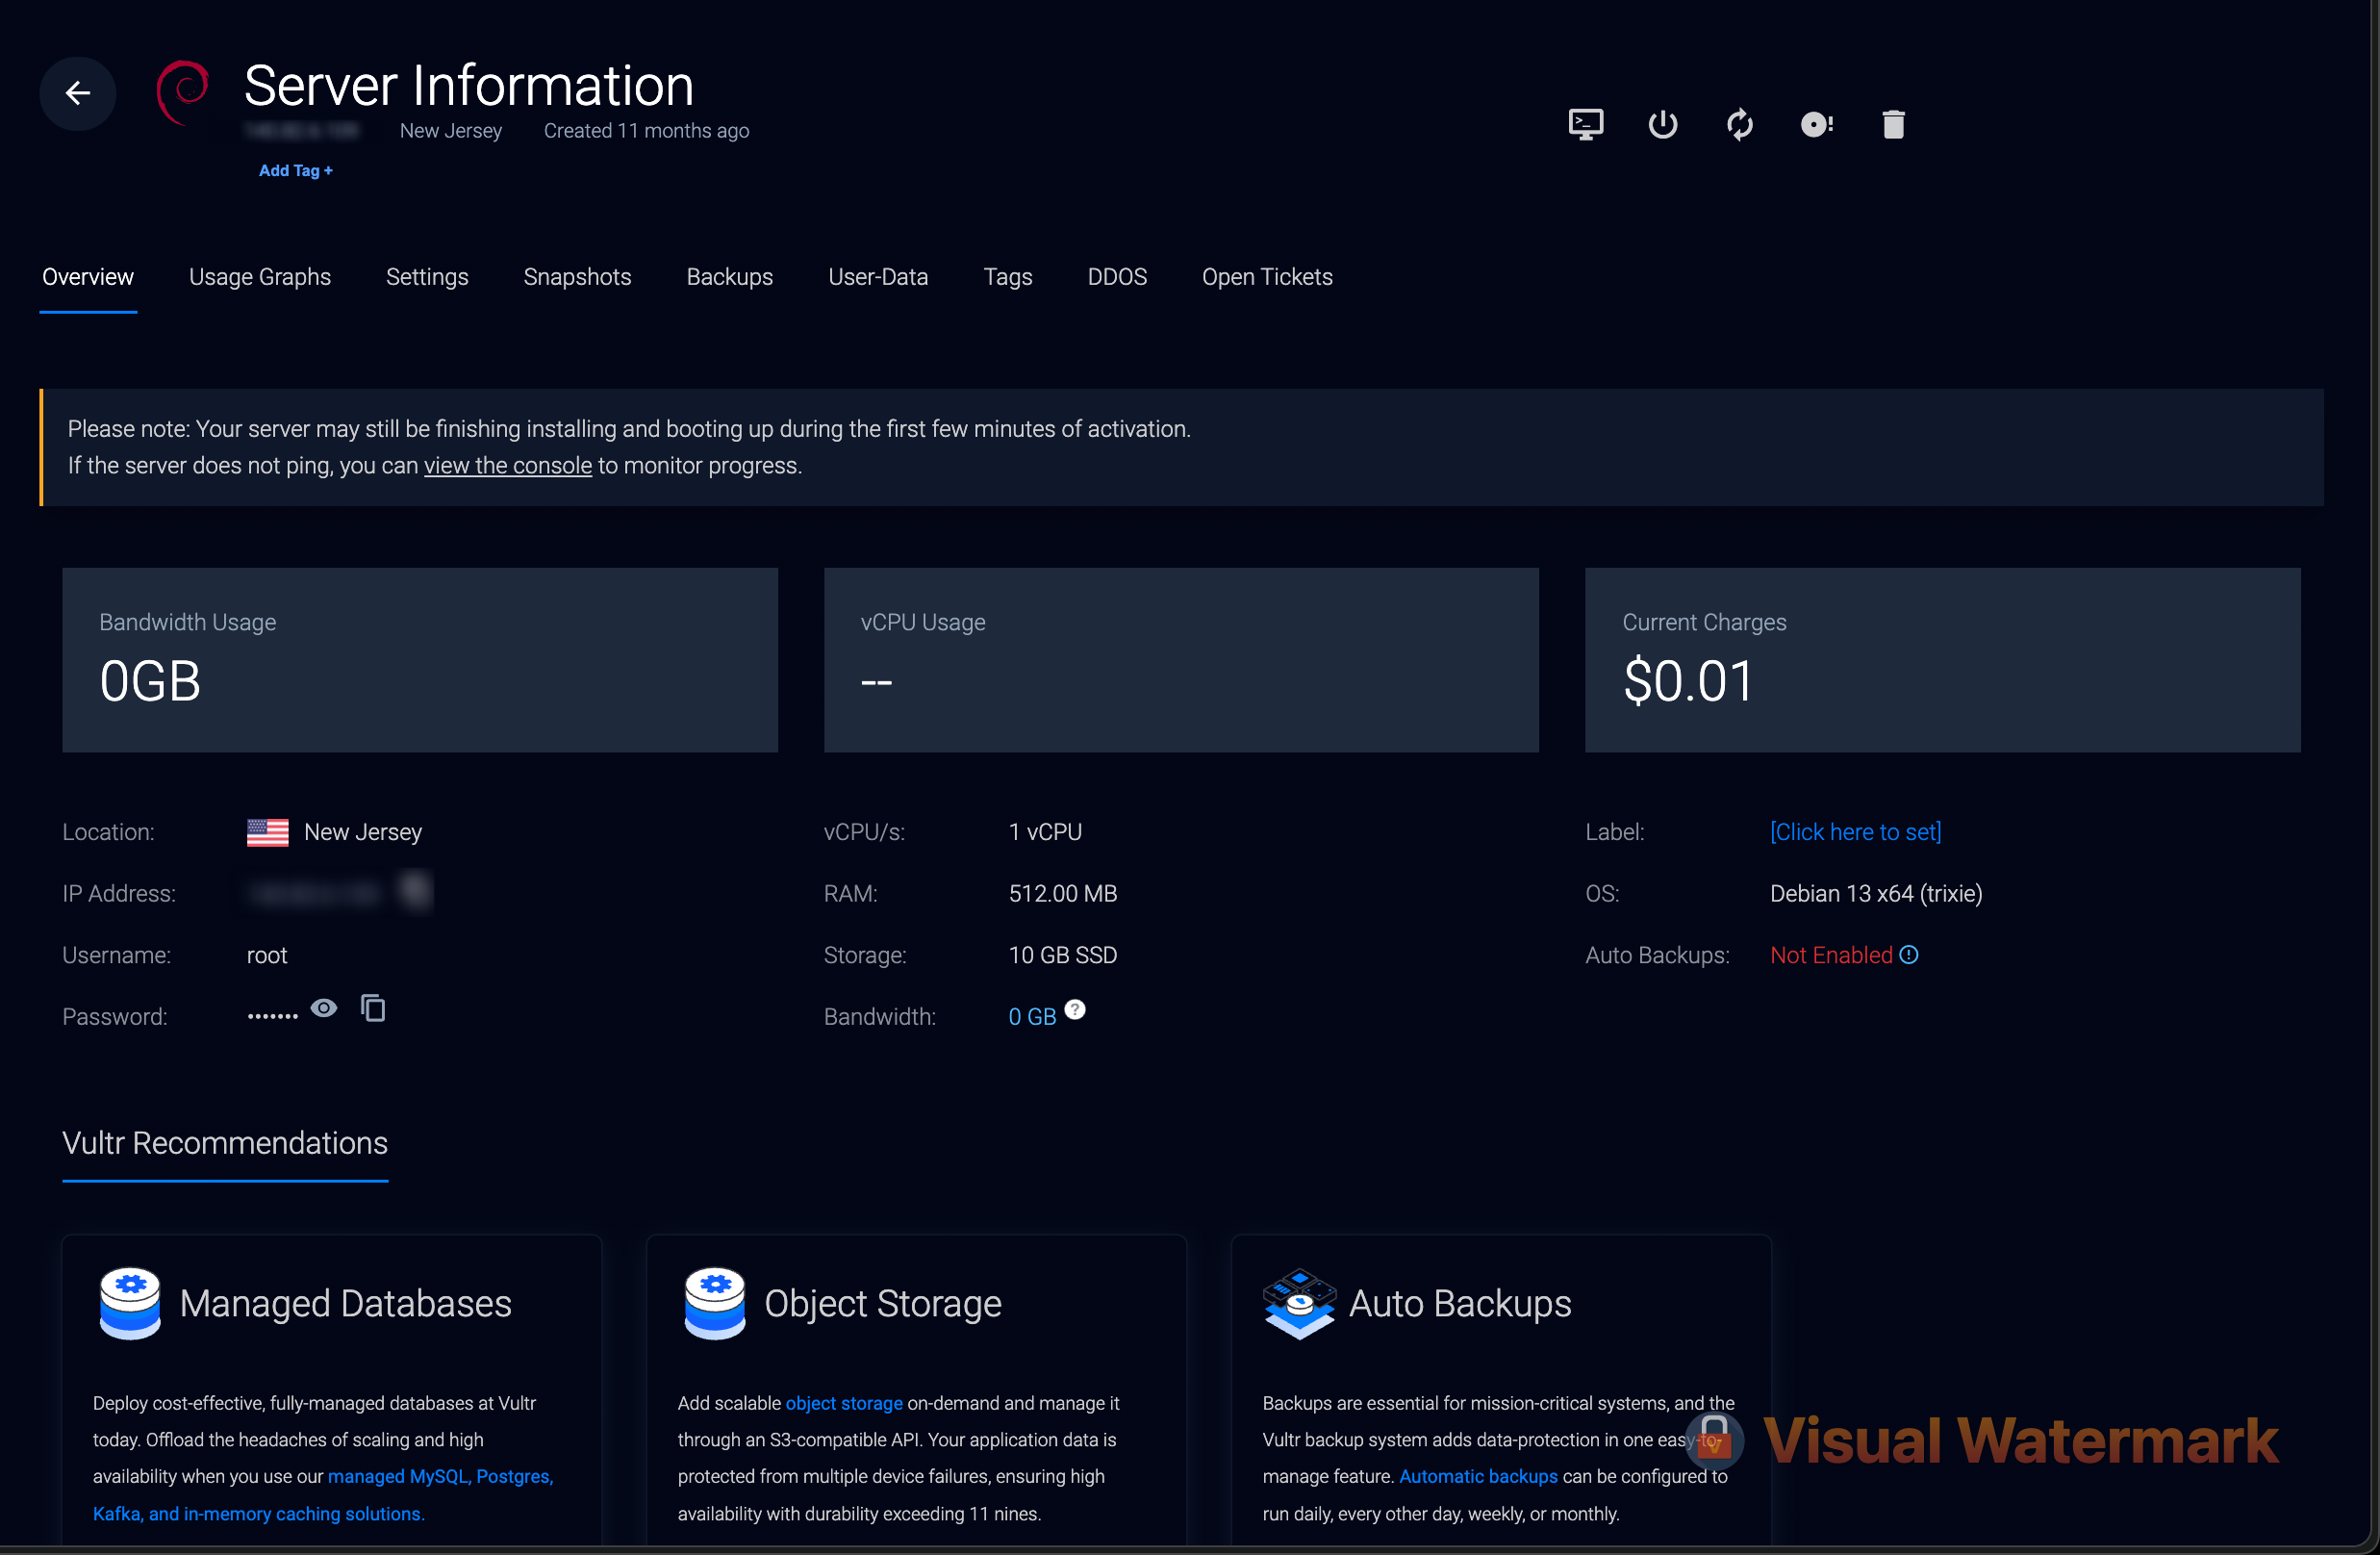
Task: Click the masked password dots
Action: tap(273, 1016)
